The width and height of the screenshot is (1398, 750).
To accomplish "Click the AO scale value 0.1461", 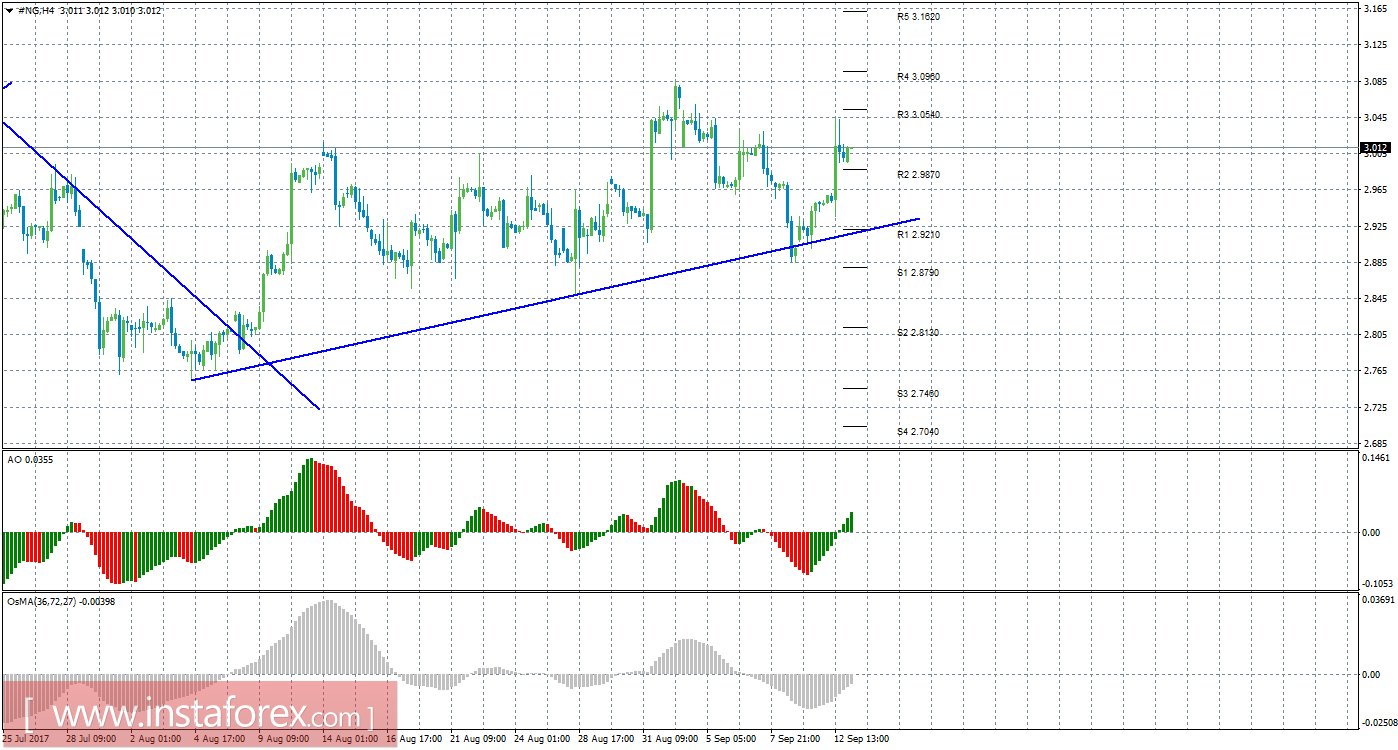I will click(1376, 456).
